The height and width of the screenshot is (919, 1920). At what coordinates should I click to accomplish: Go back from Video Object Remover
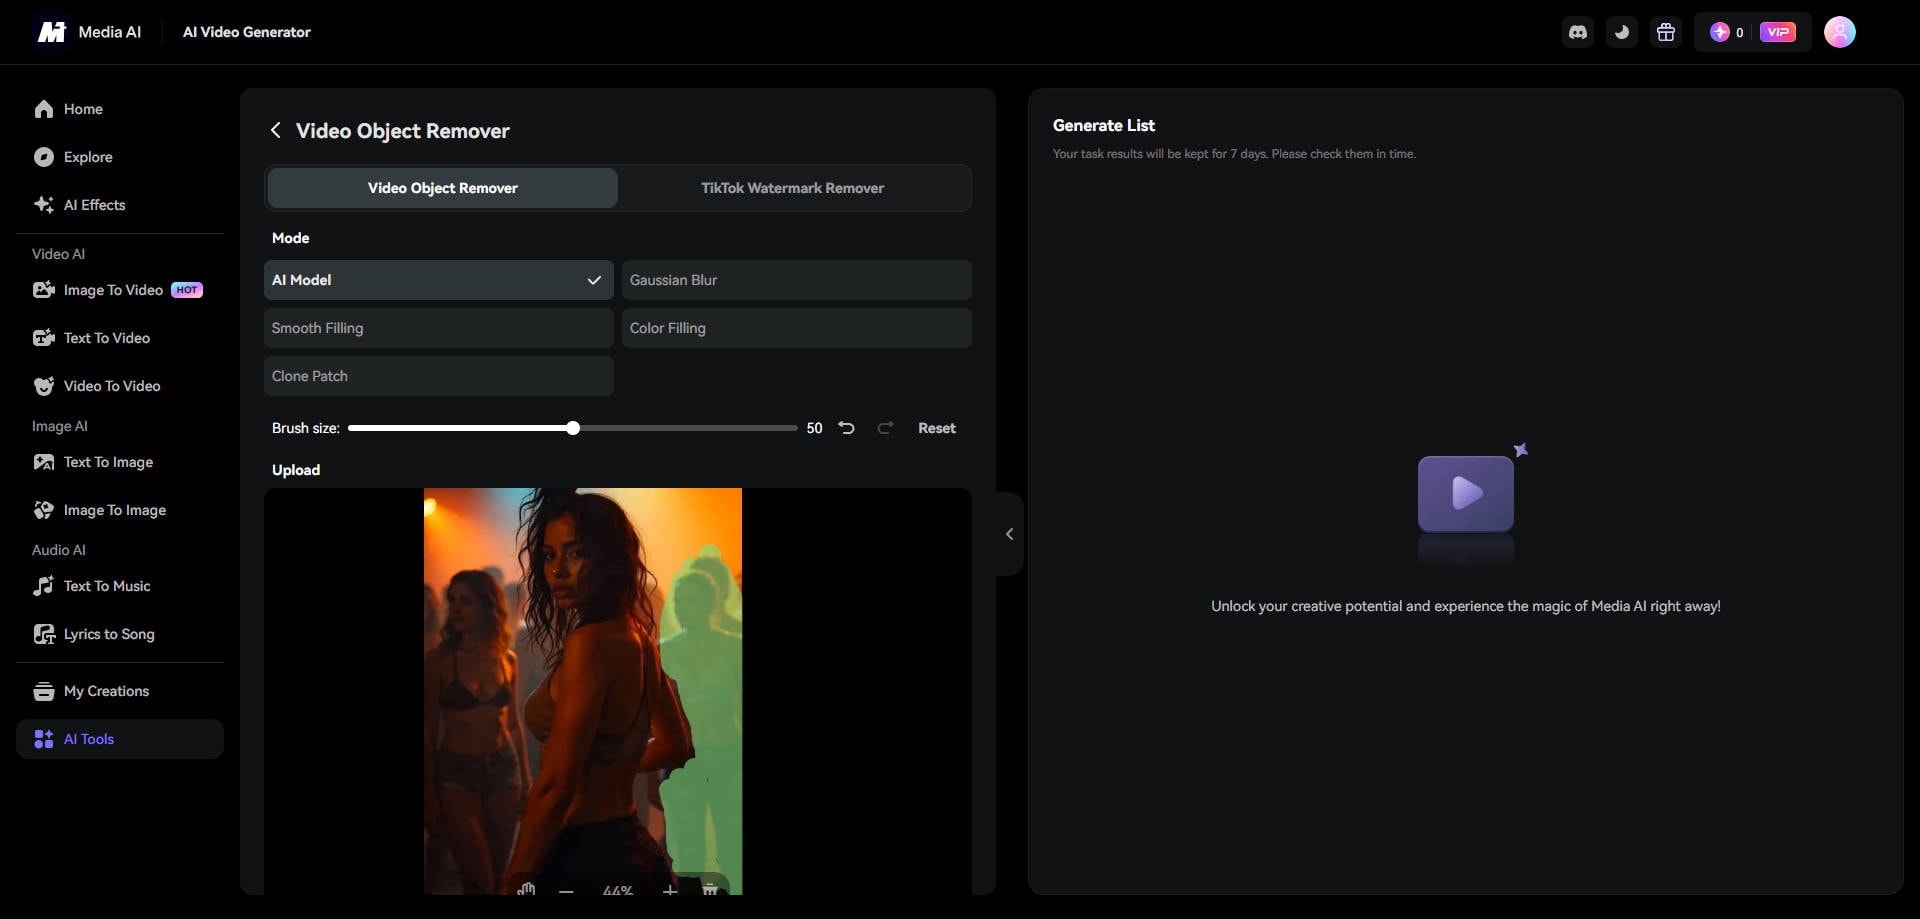coord(275,131)
